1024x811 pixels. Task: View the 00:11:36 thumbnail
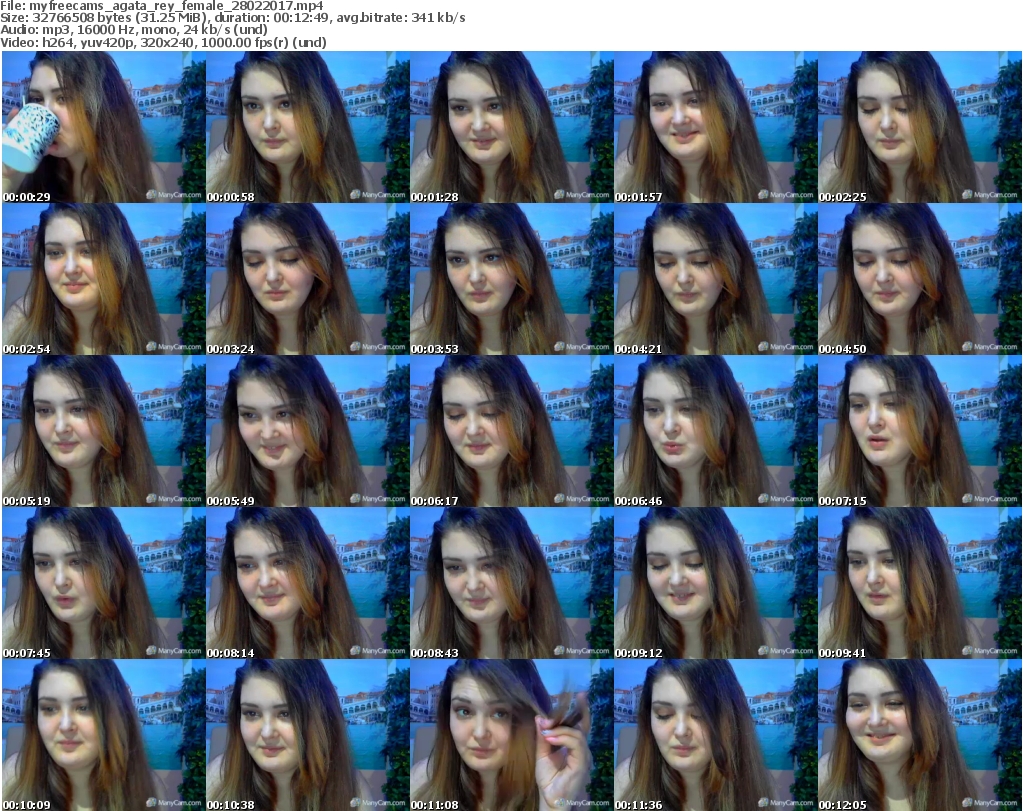[x=715, y=735]
